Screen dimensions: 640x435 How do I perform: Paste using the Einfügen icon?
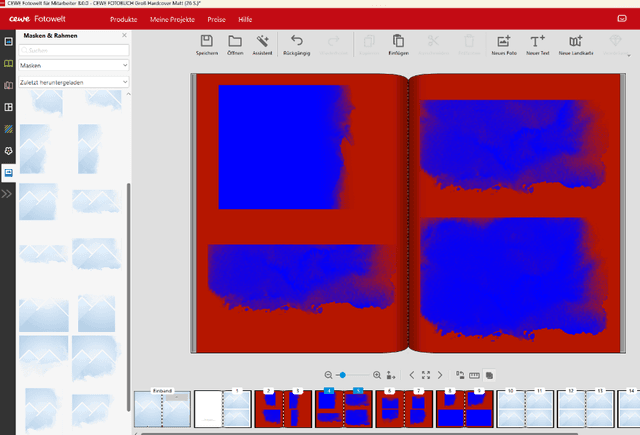coord(398,45)
